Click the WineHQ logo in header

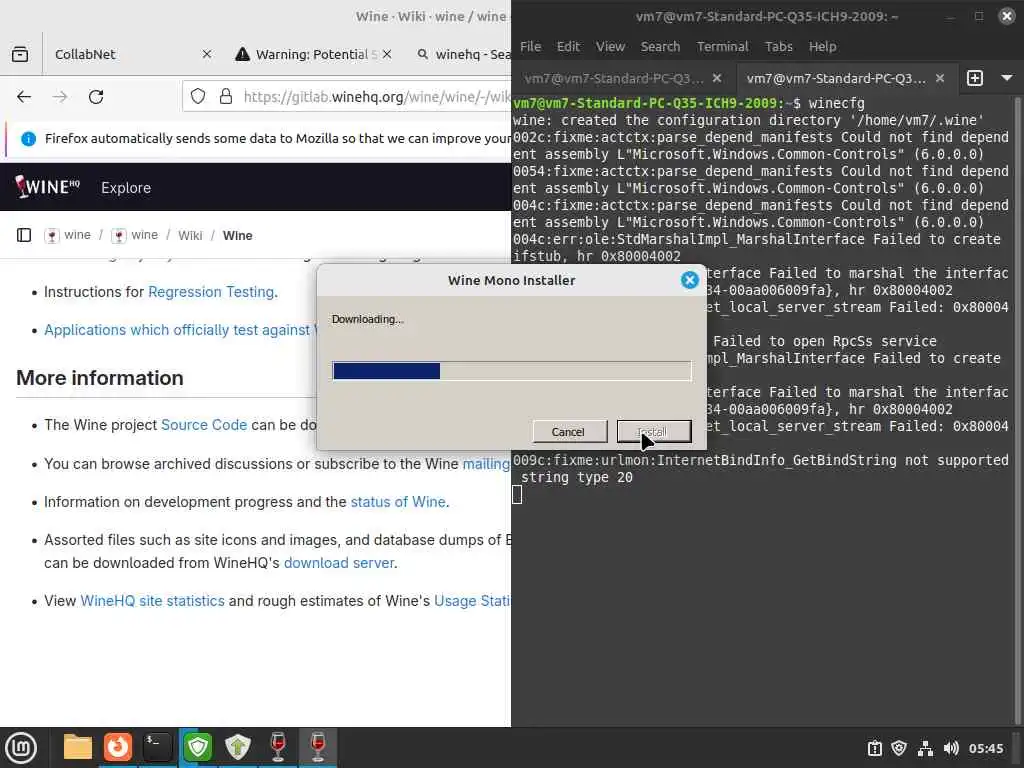click(48, 187)
